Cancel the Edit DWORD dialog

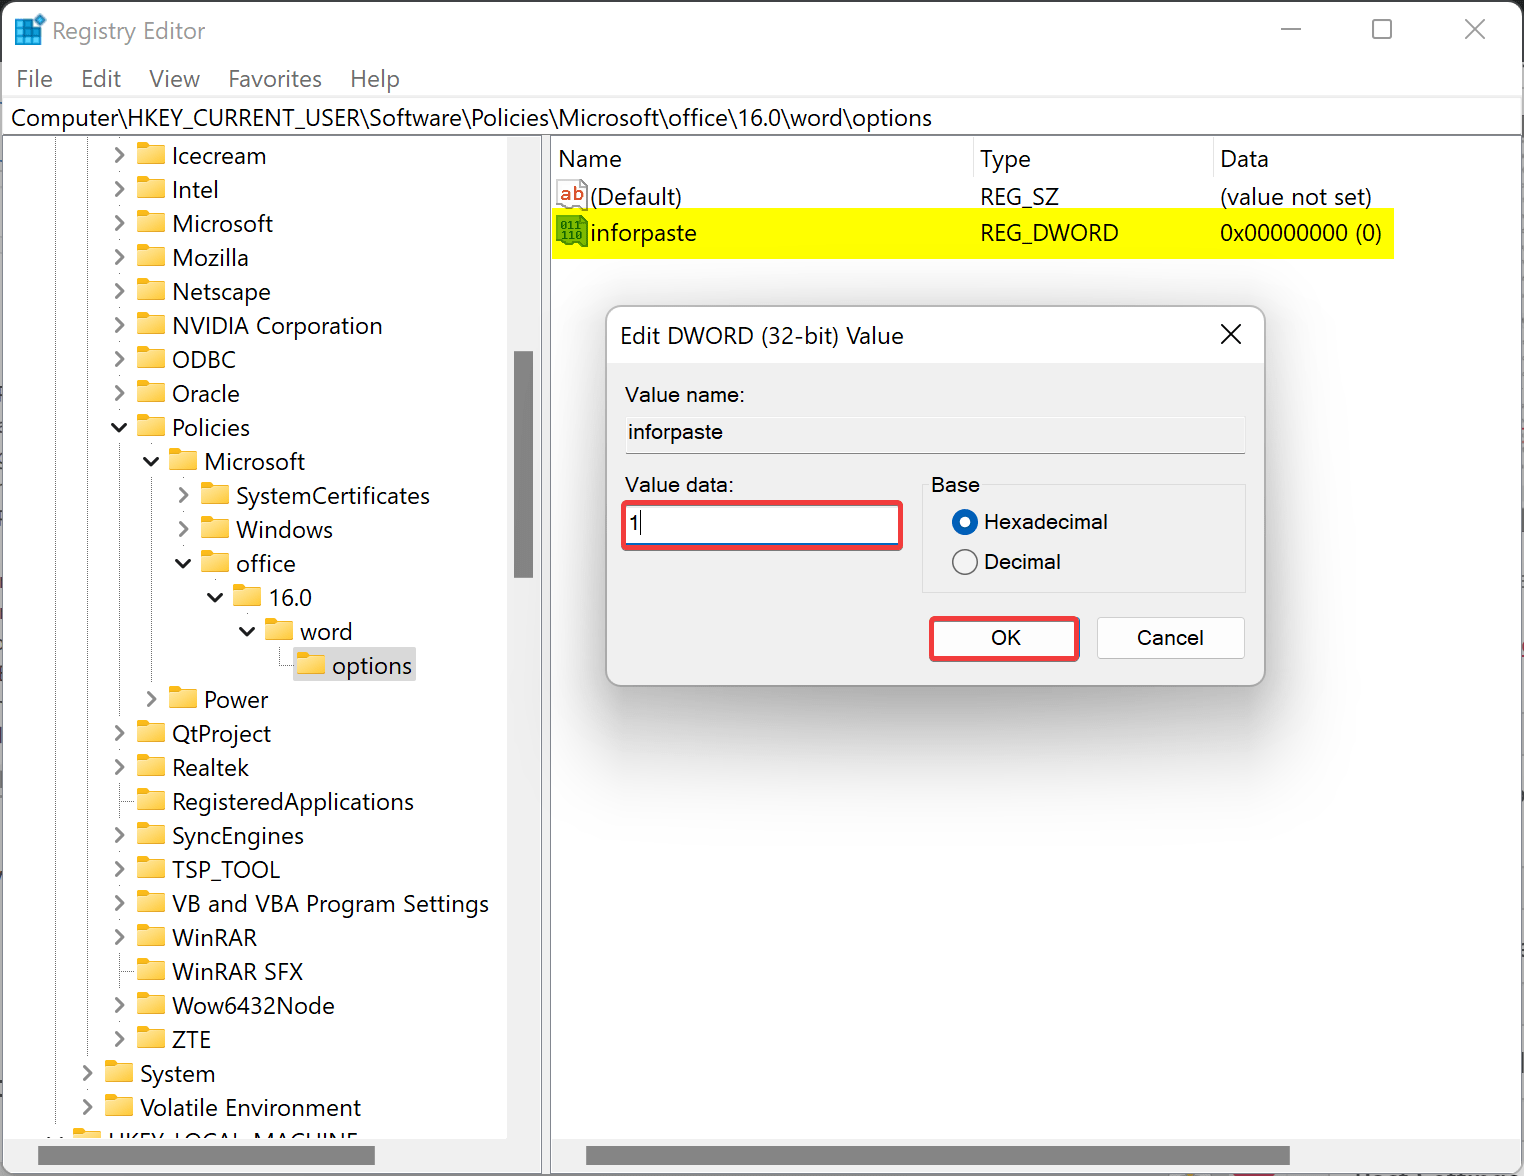click(x=1170, y=637)
